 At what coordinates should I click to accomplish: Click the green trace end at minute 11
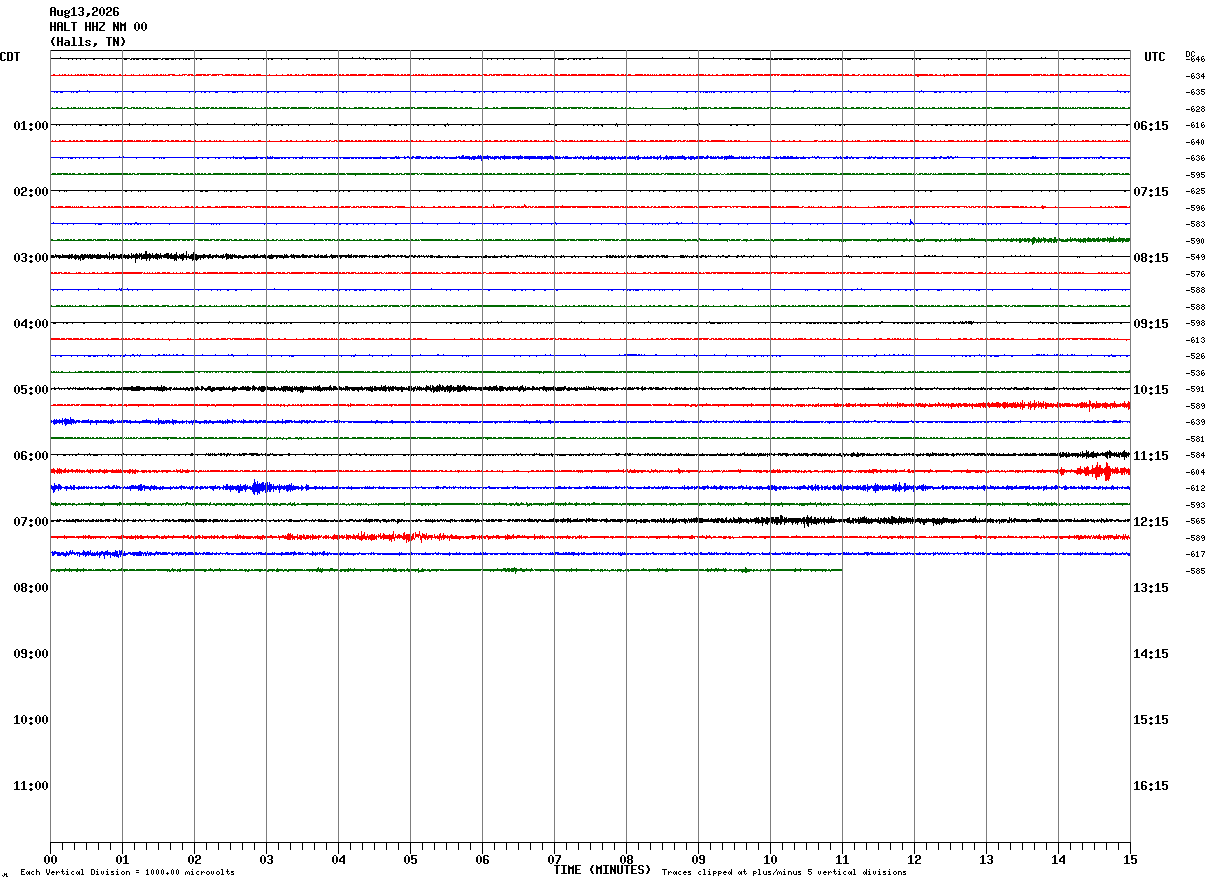point(840,570)
